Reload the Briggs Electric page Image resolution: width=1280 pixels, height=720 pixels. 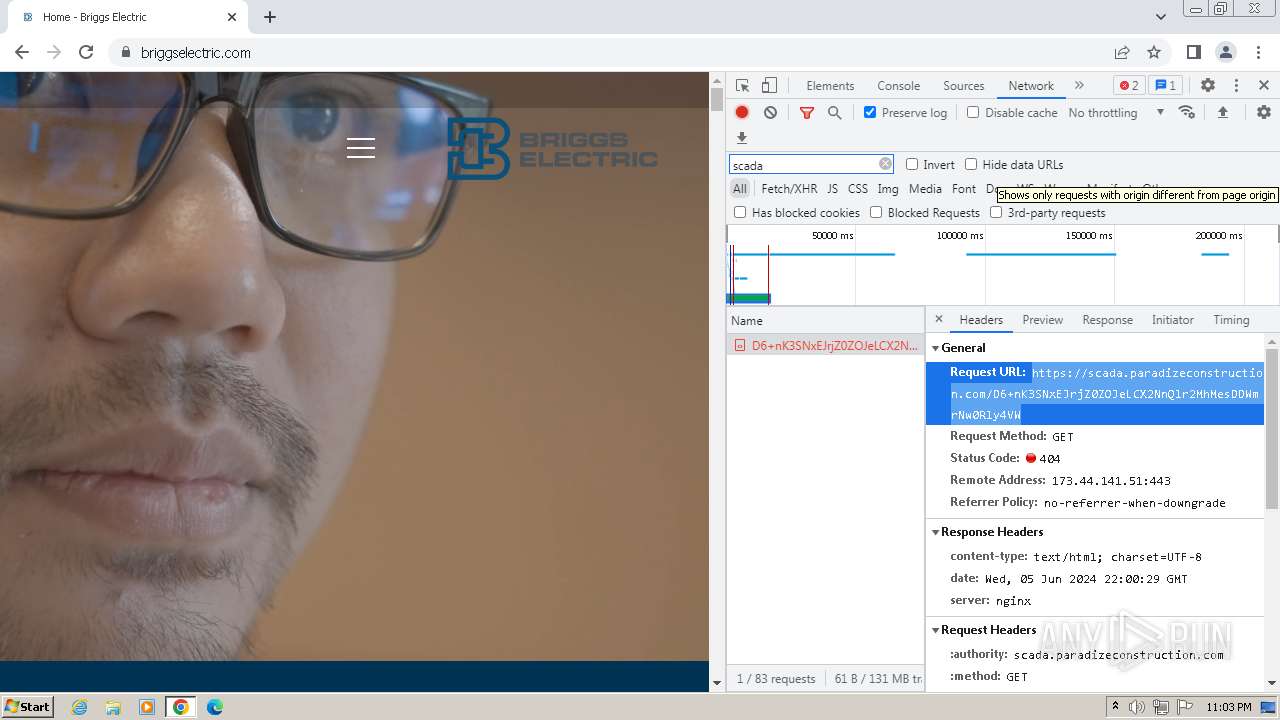pos(86,52)
